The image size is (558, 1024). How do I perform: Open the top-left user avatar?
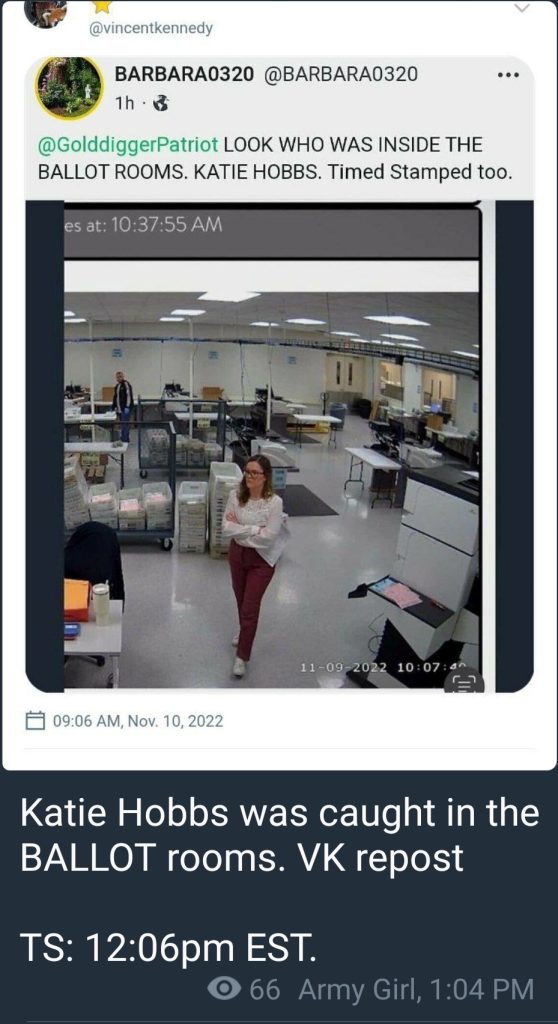coord(46,12)
